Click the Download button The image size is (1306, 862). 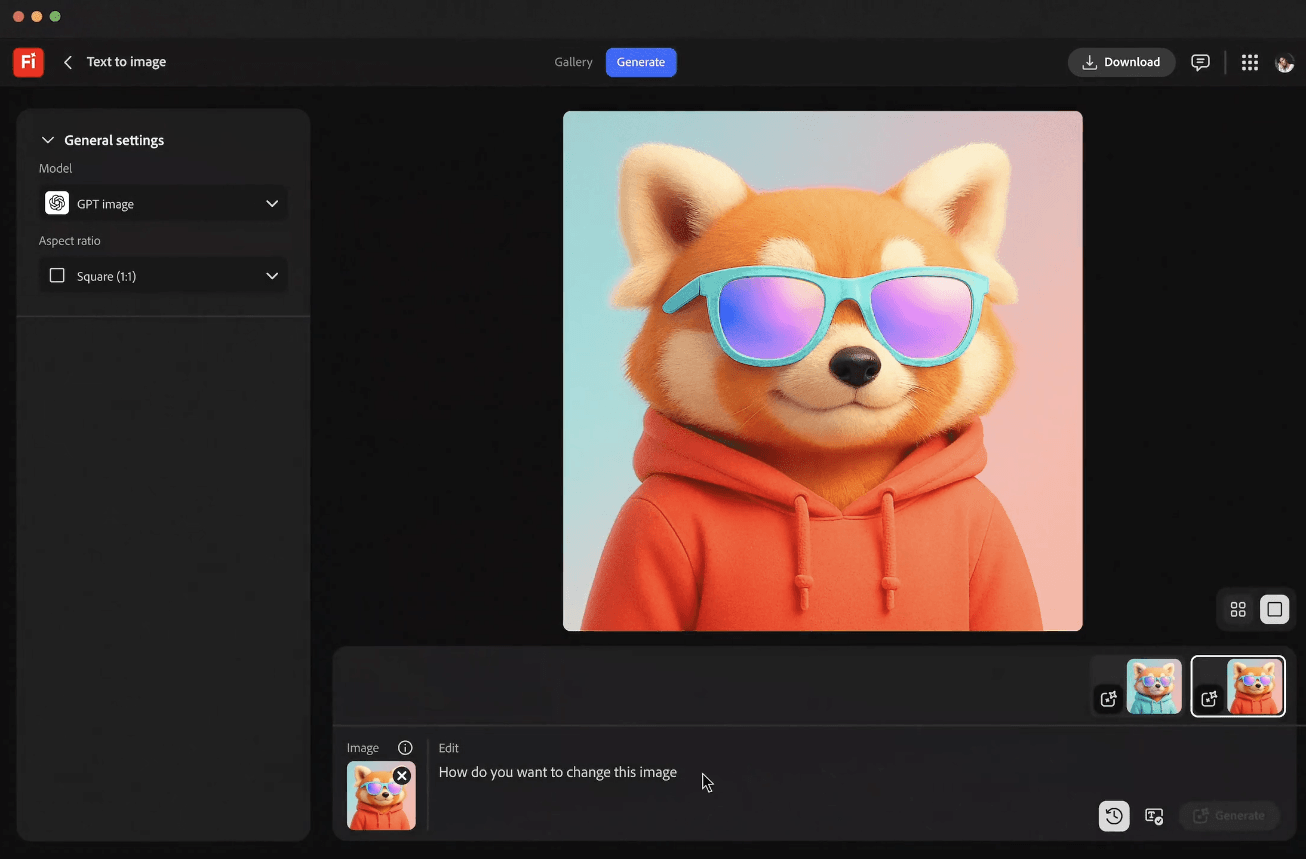[1121, 62]
